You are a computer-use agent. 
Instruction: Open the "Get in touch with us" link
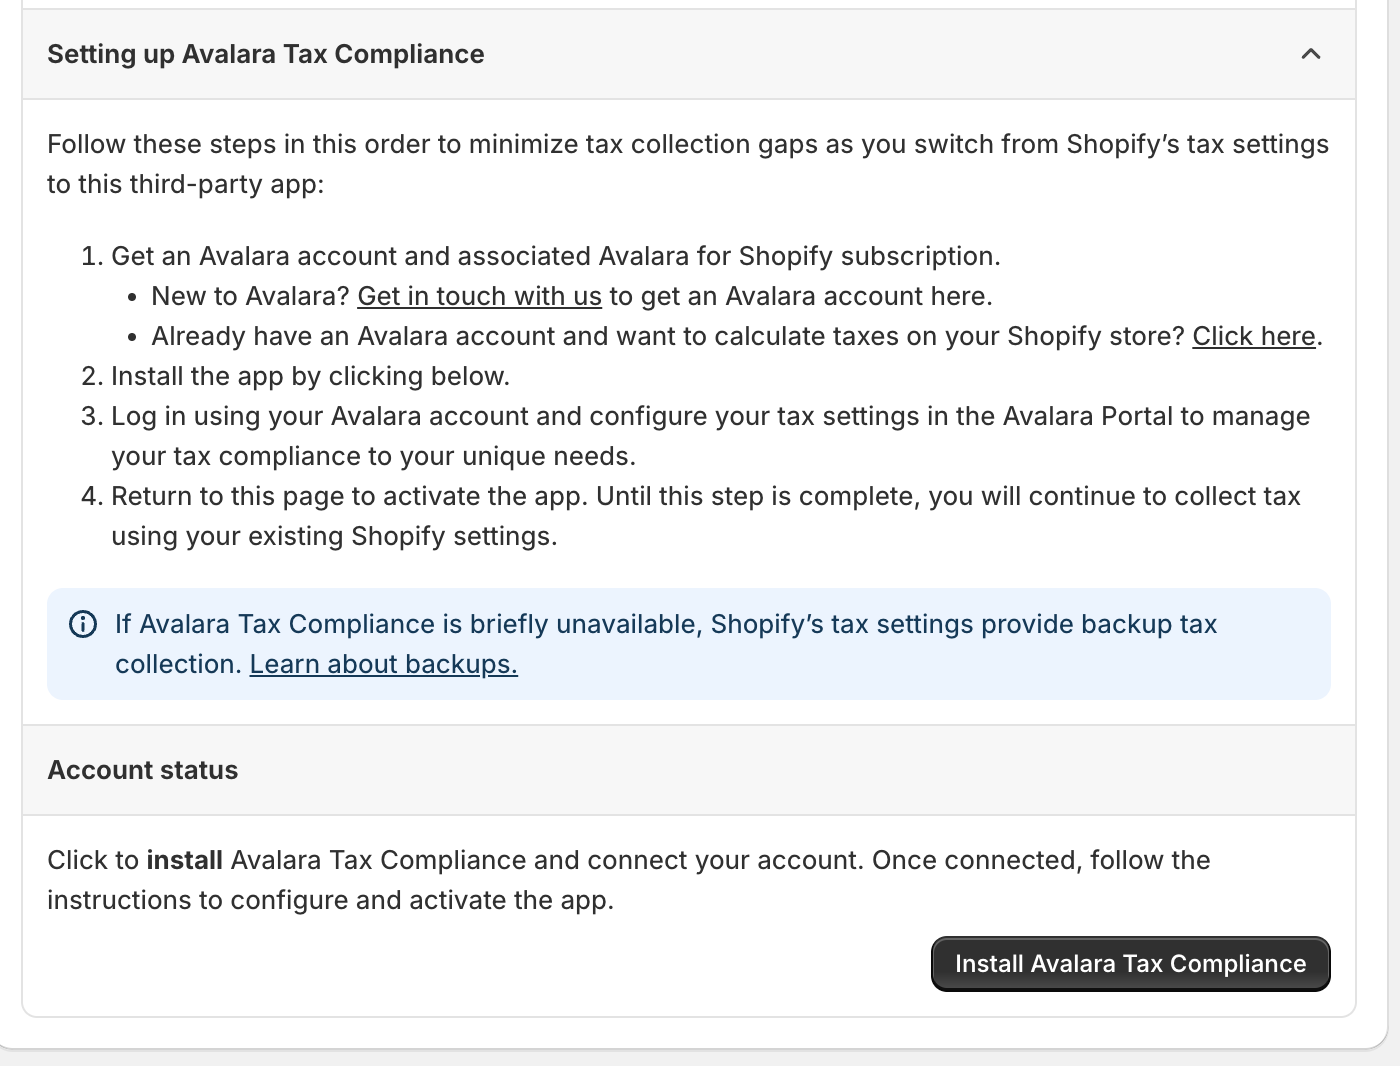coord(479,296)
